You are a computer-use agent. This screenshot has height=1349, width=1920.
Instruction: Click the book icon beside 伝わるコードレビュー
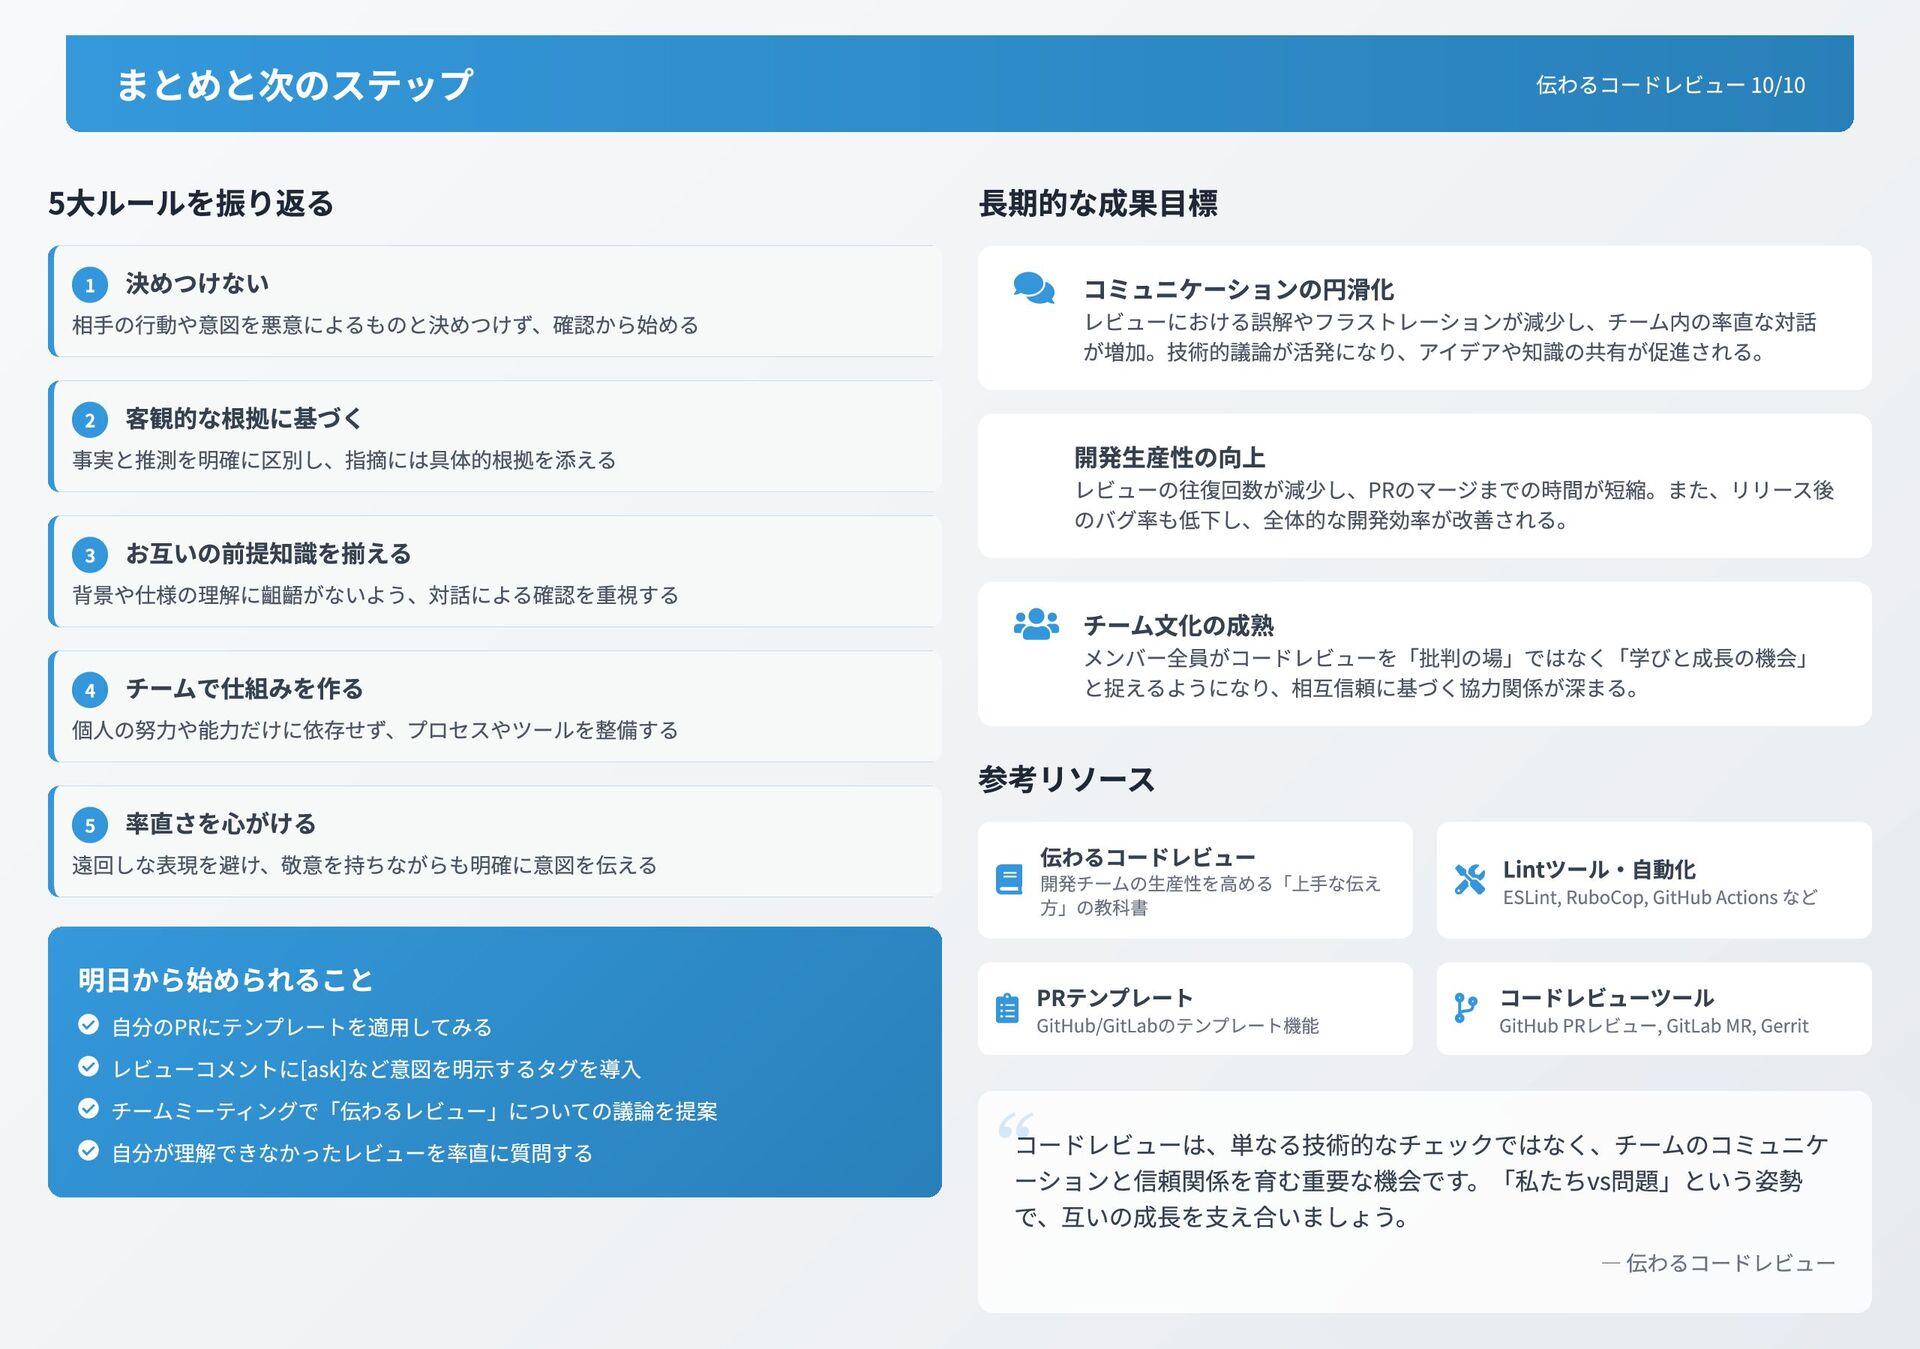coord(1009,879)
